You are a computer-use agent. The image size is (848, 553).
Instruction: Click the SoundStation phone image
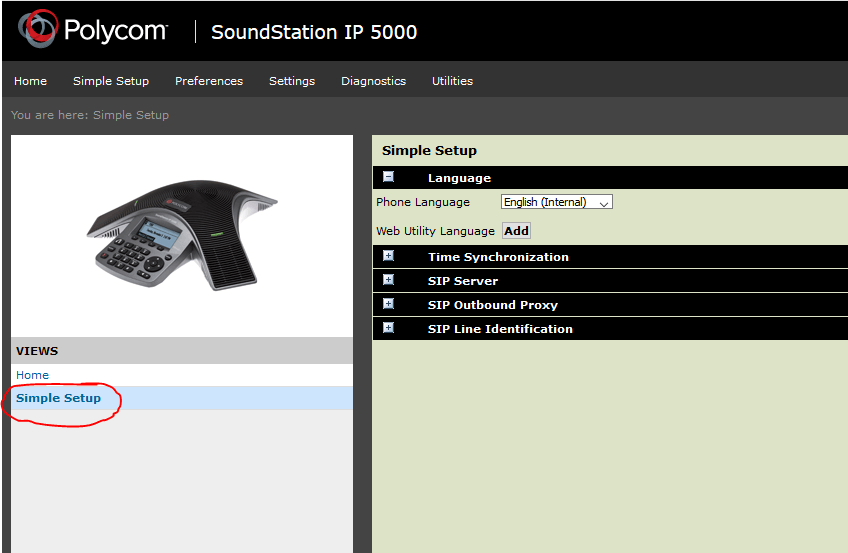[x=182, y=235]
